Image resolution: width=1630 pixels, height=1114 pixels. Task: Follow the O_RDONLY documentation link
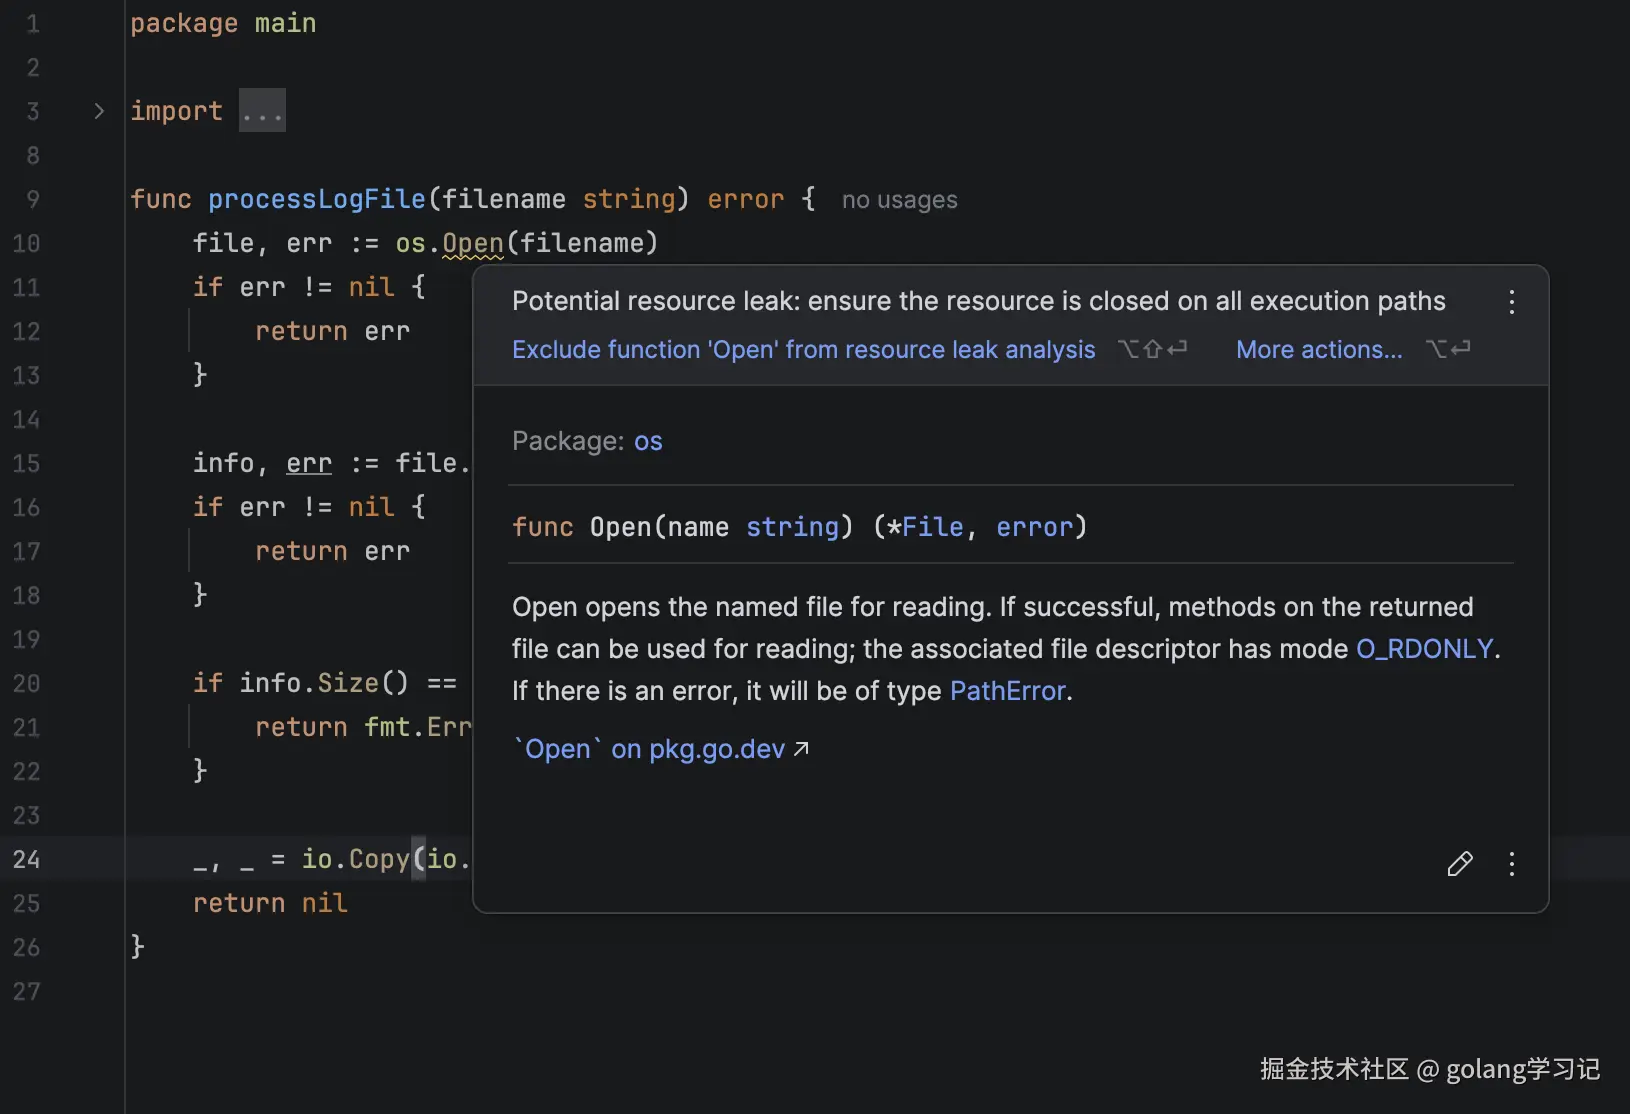tap(1424, 649)
